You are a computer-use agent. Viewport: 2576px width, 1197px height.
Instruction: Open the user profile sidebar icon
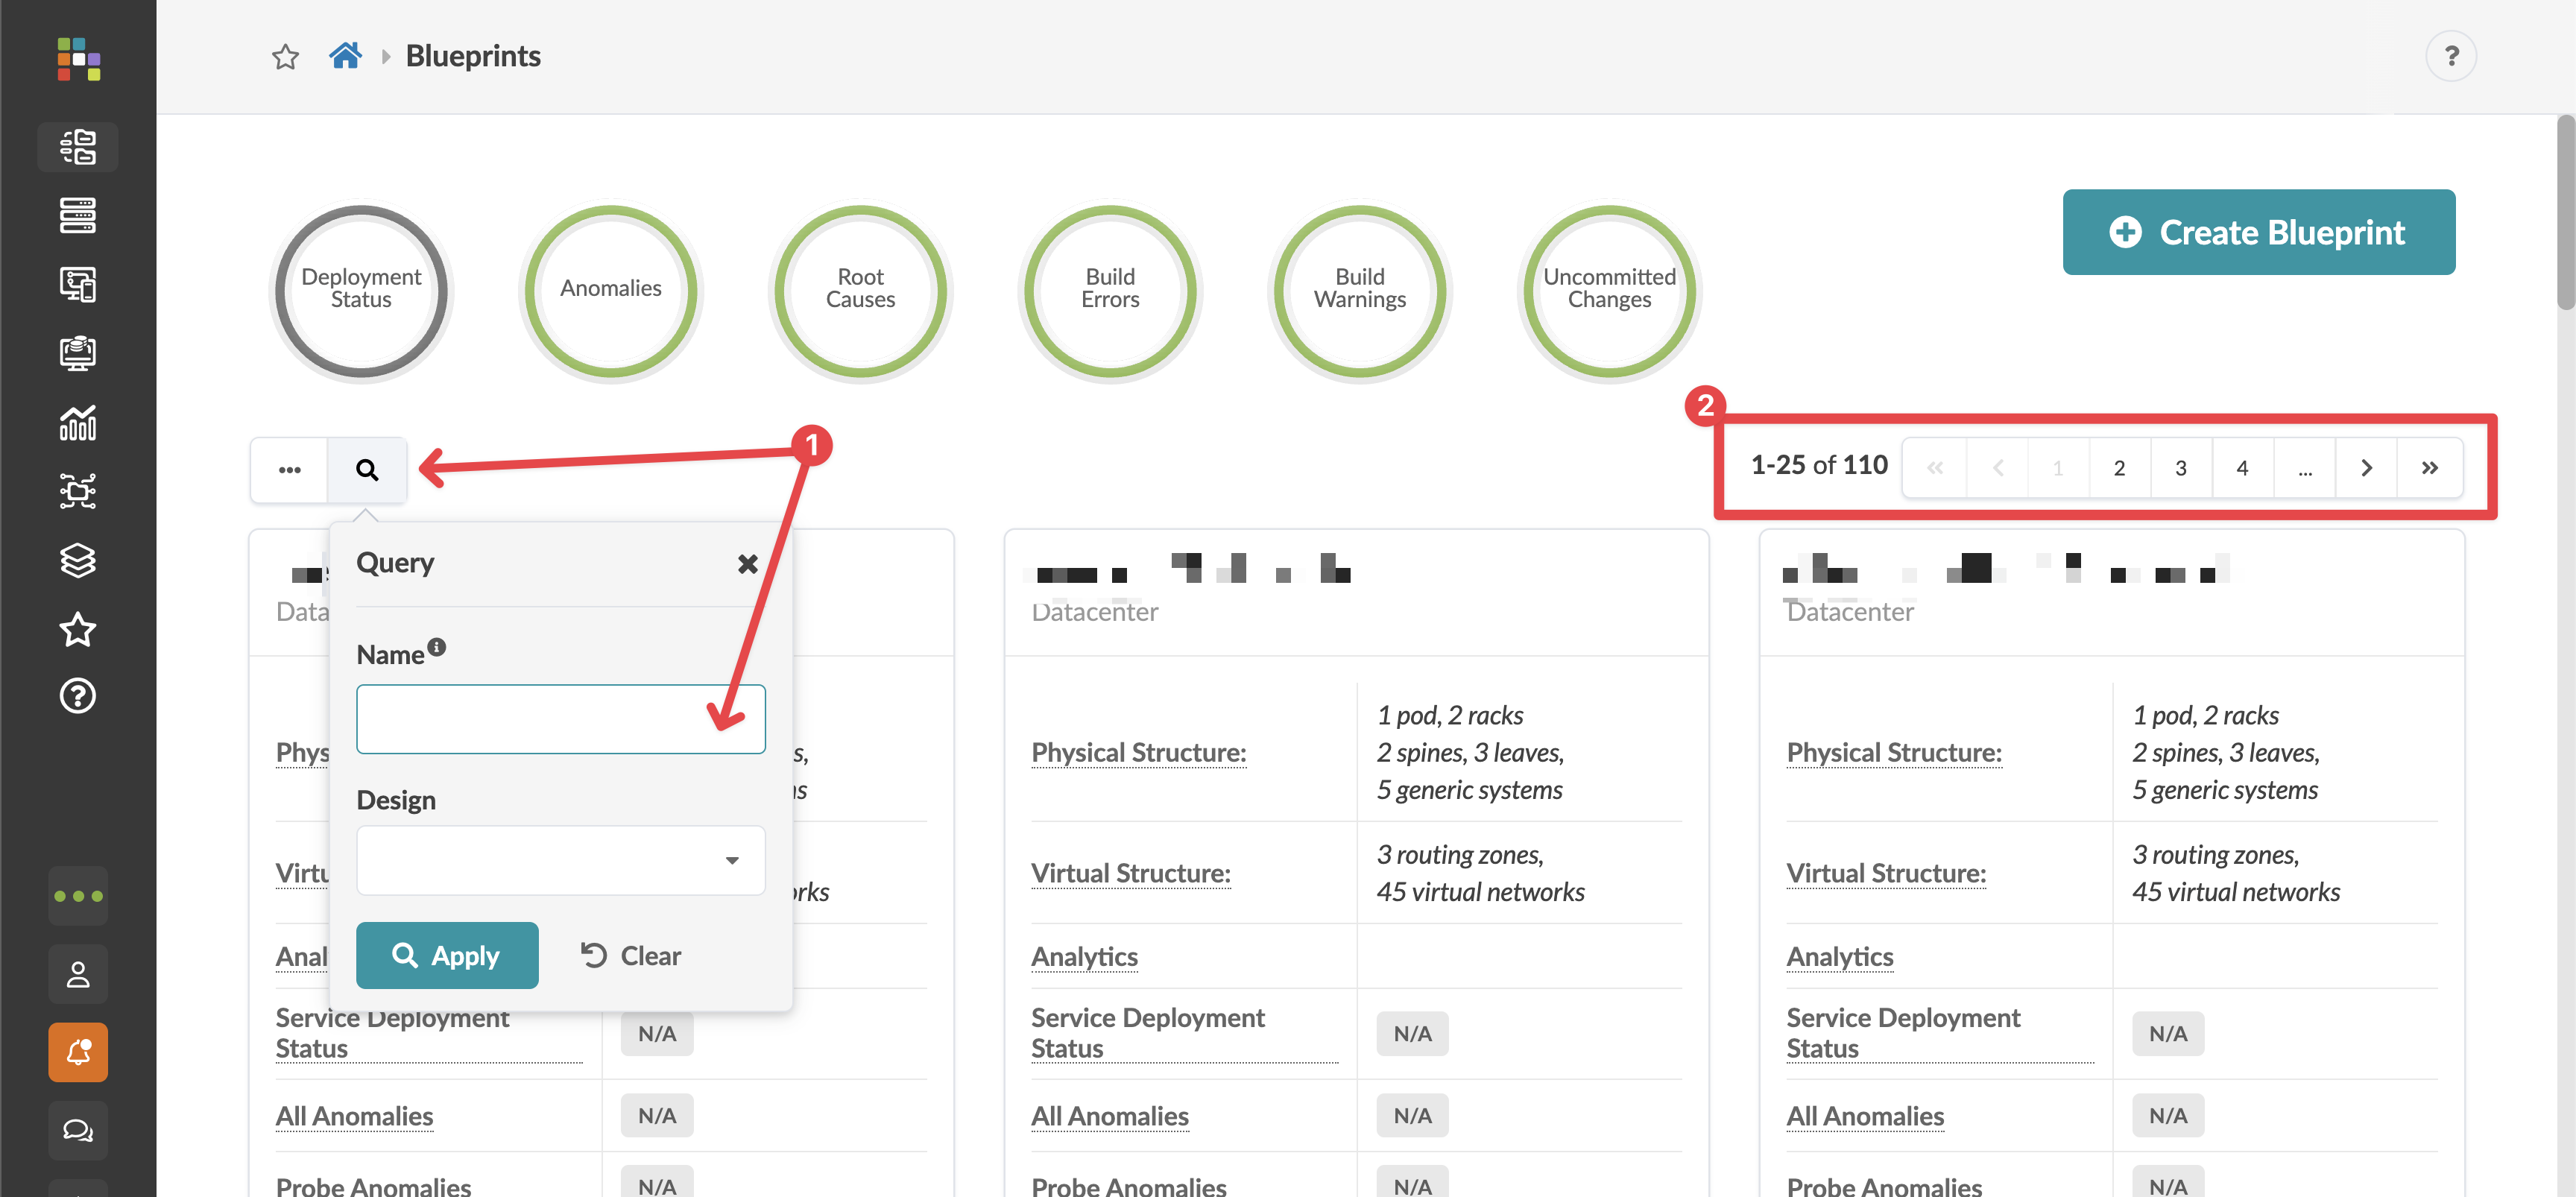point(78,974)
